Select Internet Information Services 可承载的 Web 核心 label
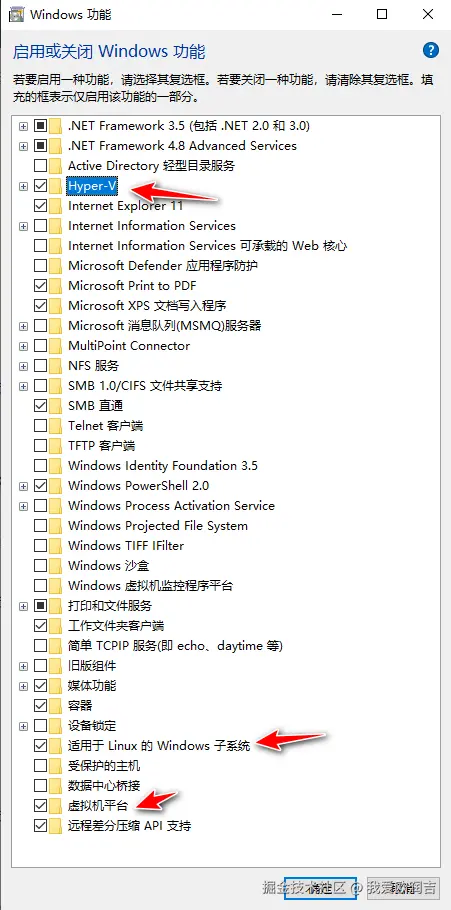451x910 pixels. 207,245
